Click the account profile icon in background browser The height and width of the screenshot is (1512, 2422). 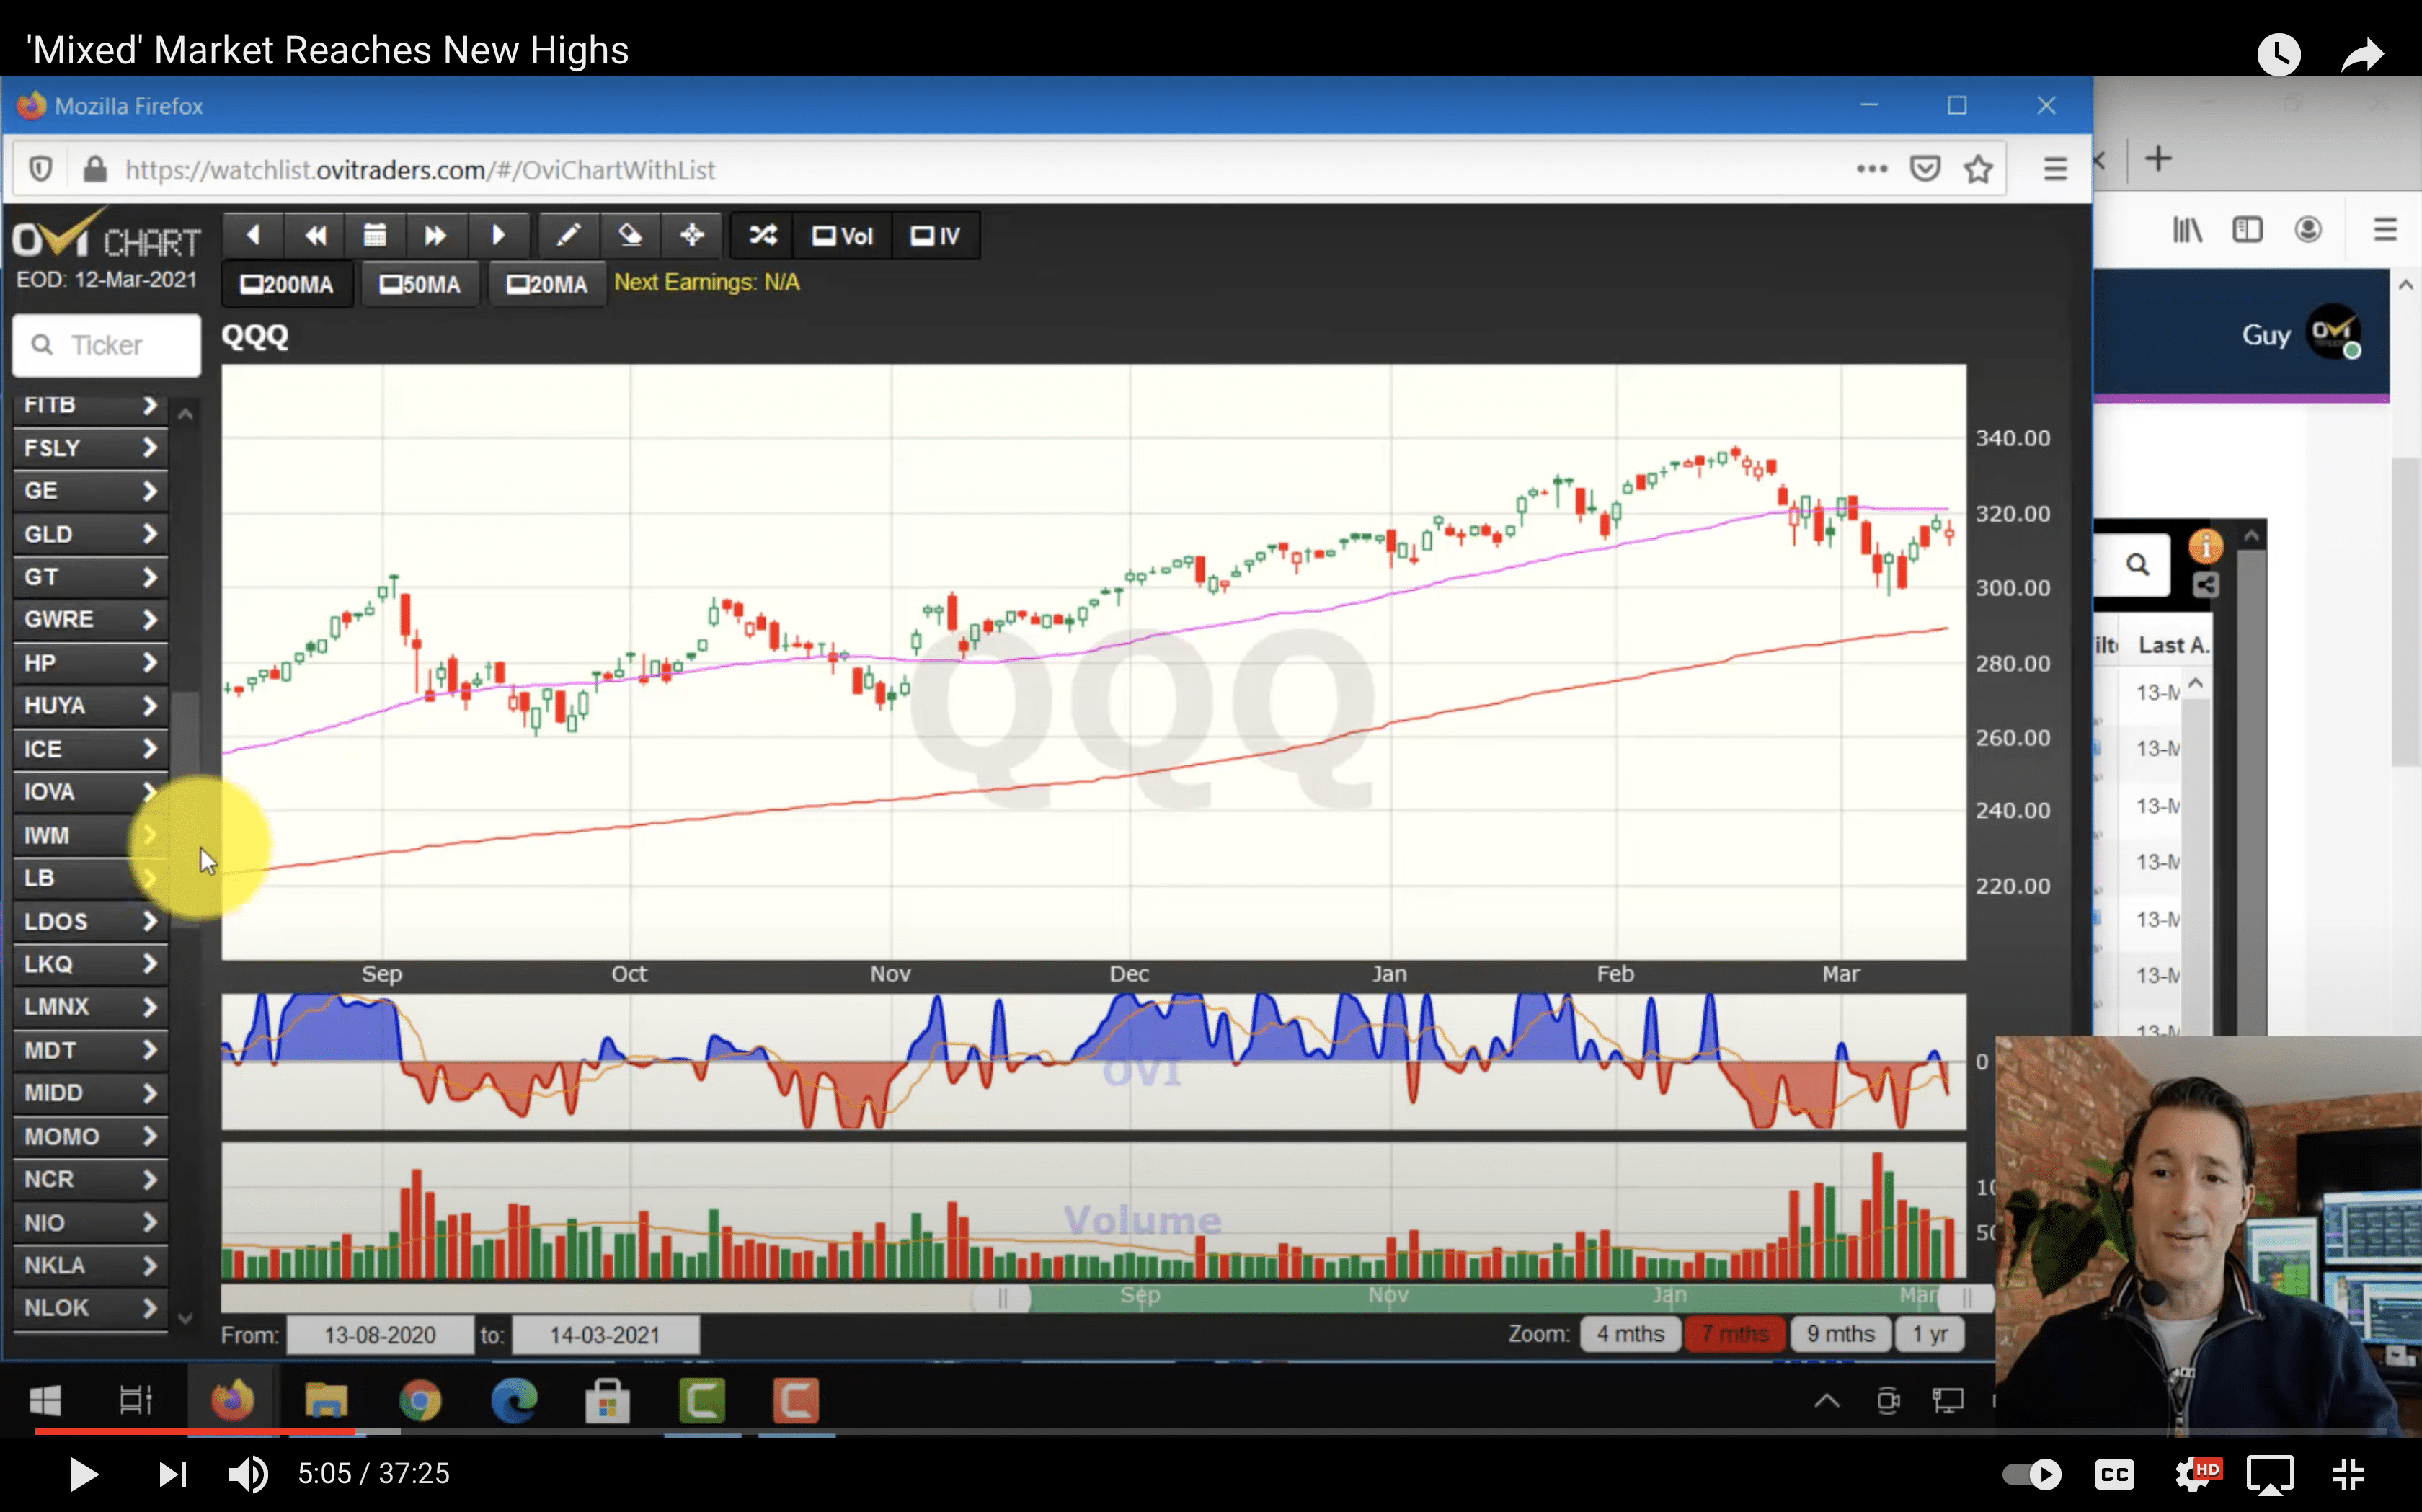coord(2308,230)
